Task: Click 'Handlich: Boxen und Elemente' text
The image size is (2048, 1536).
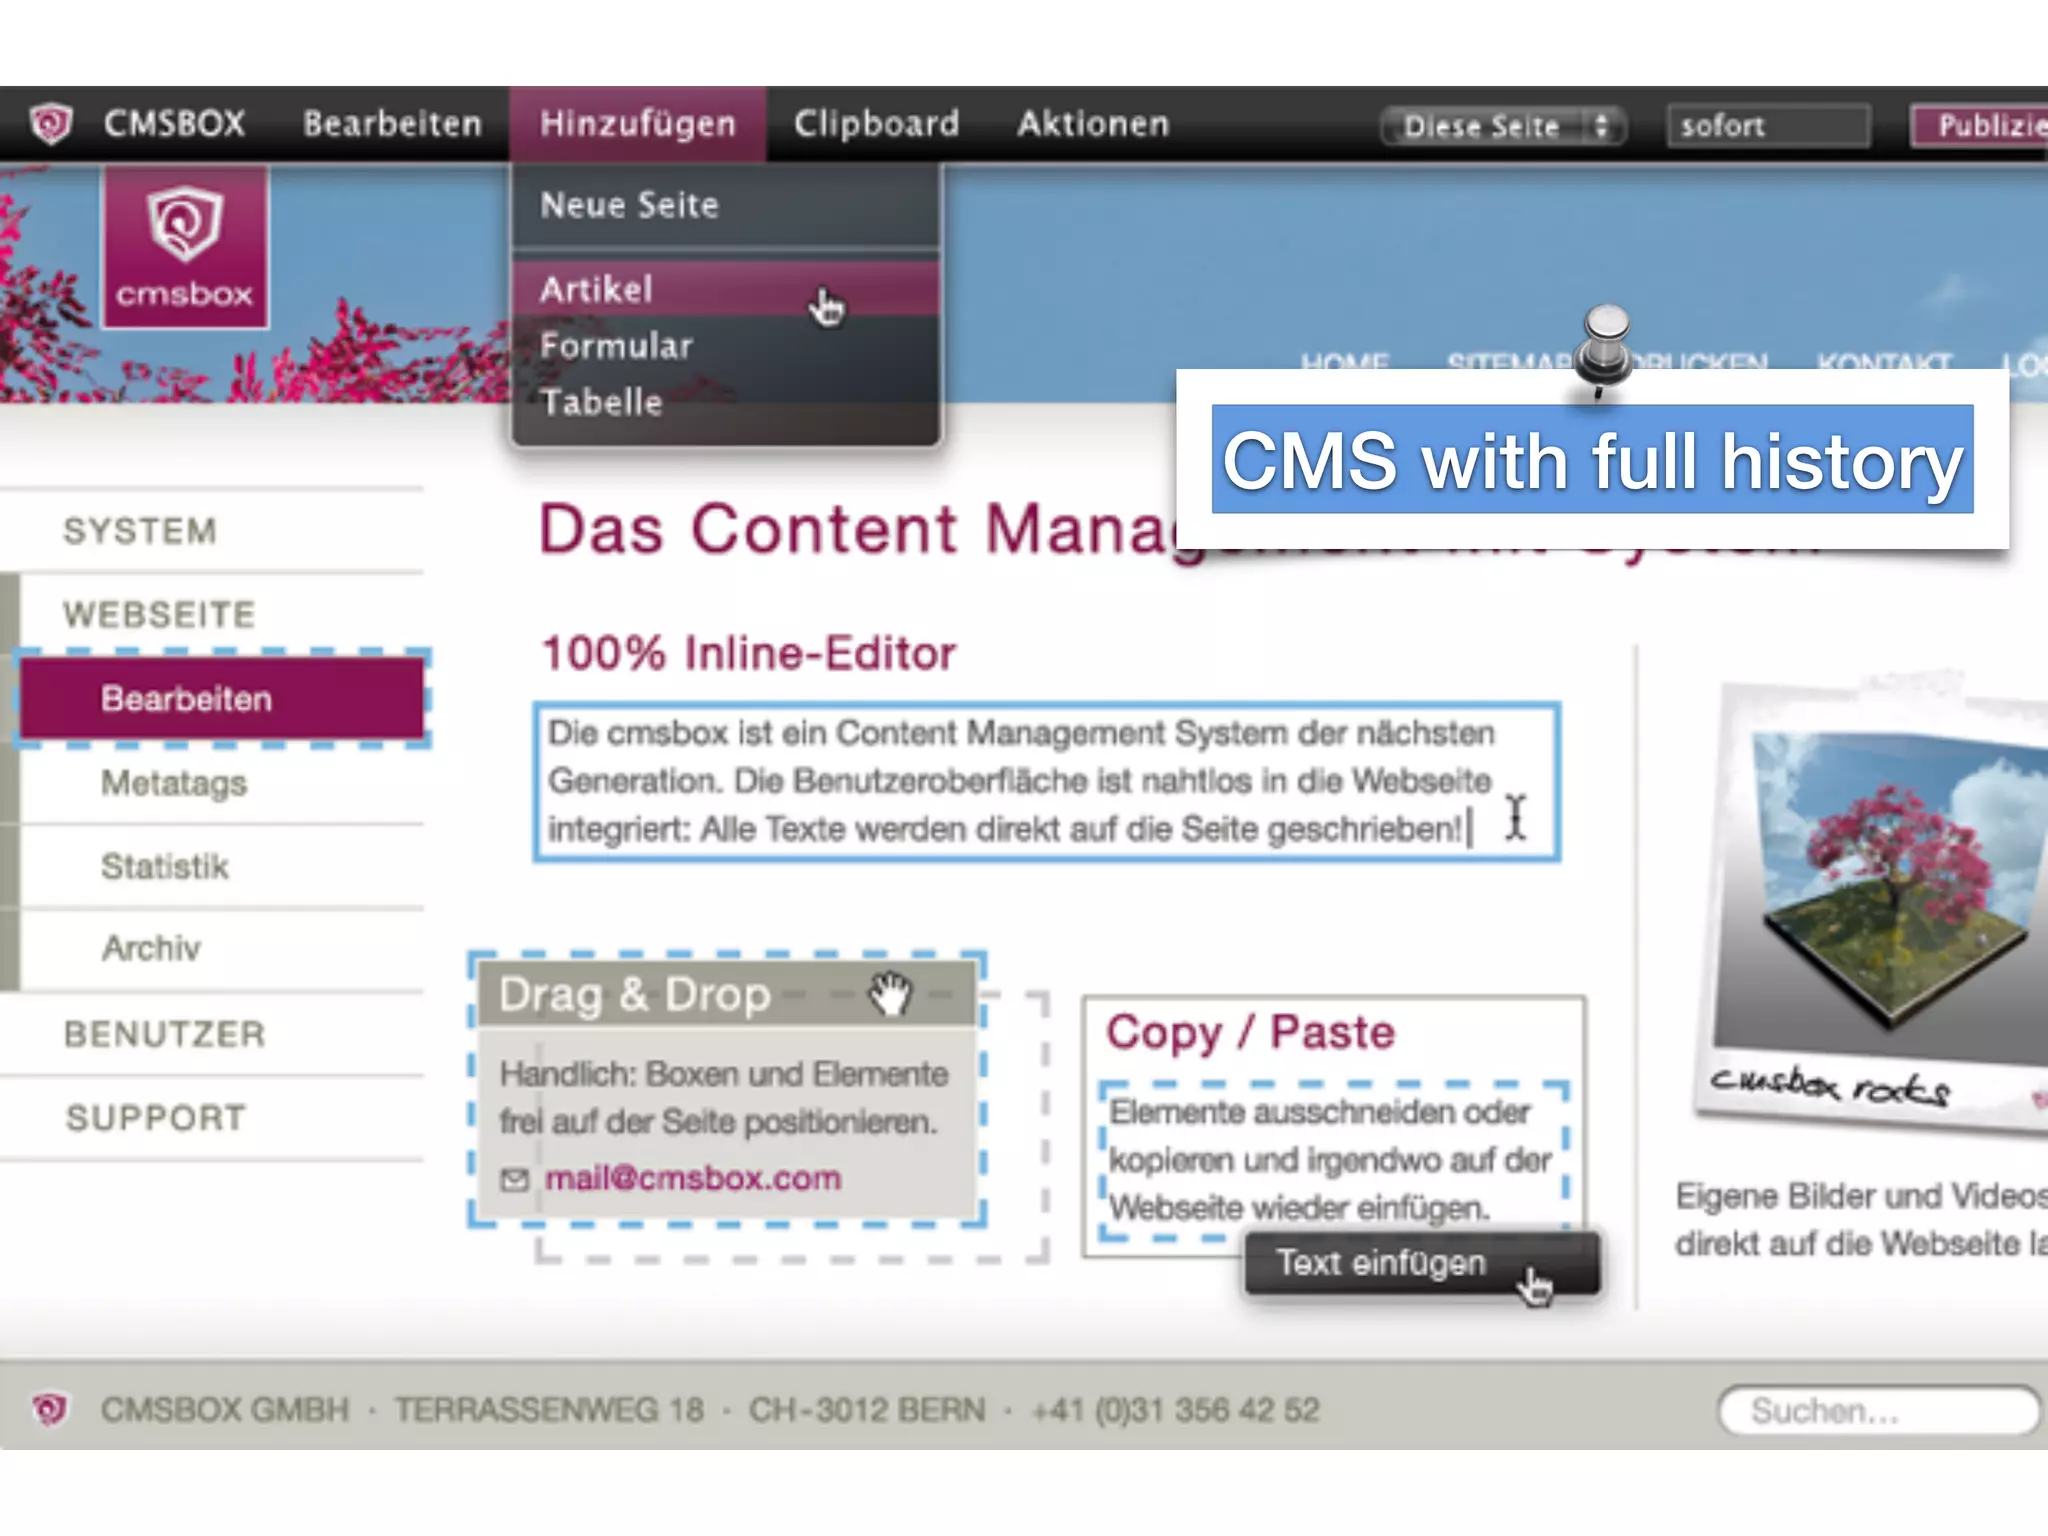Action: (x=724, y=1074)
